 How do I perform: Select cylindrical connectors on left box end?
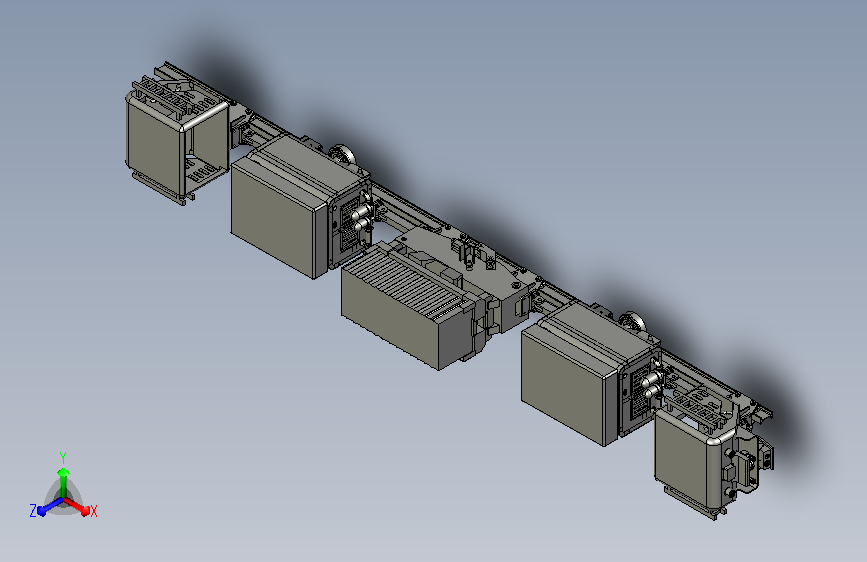[362, 217]
